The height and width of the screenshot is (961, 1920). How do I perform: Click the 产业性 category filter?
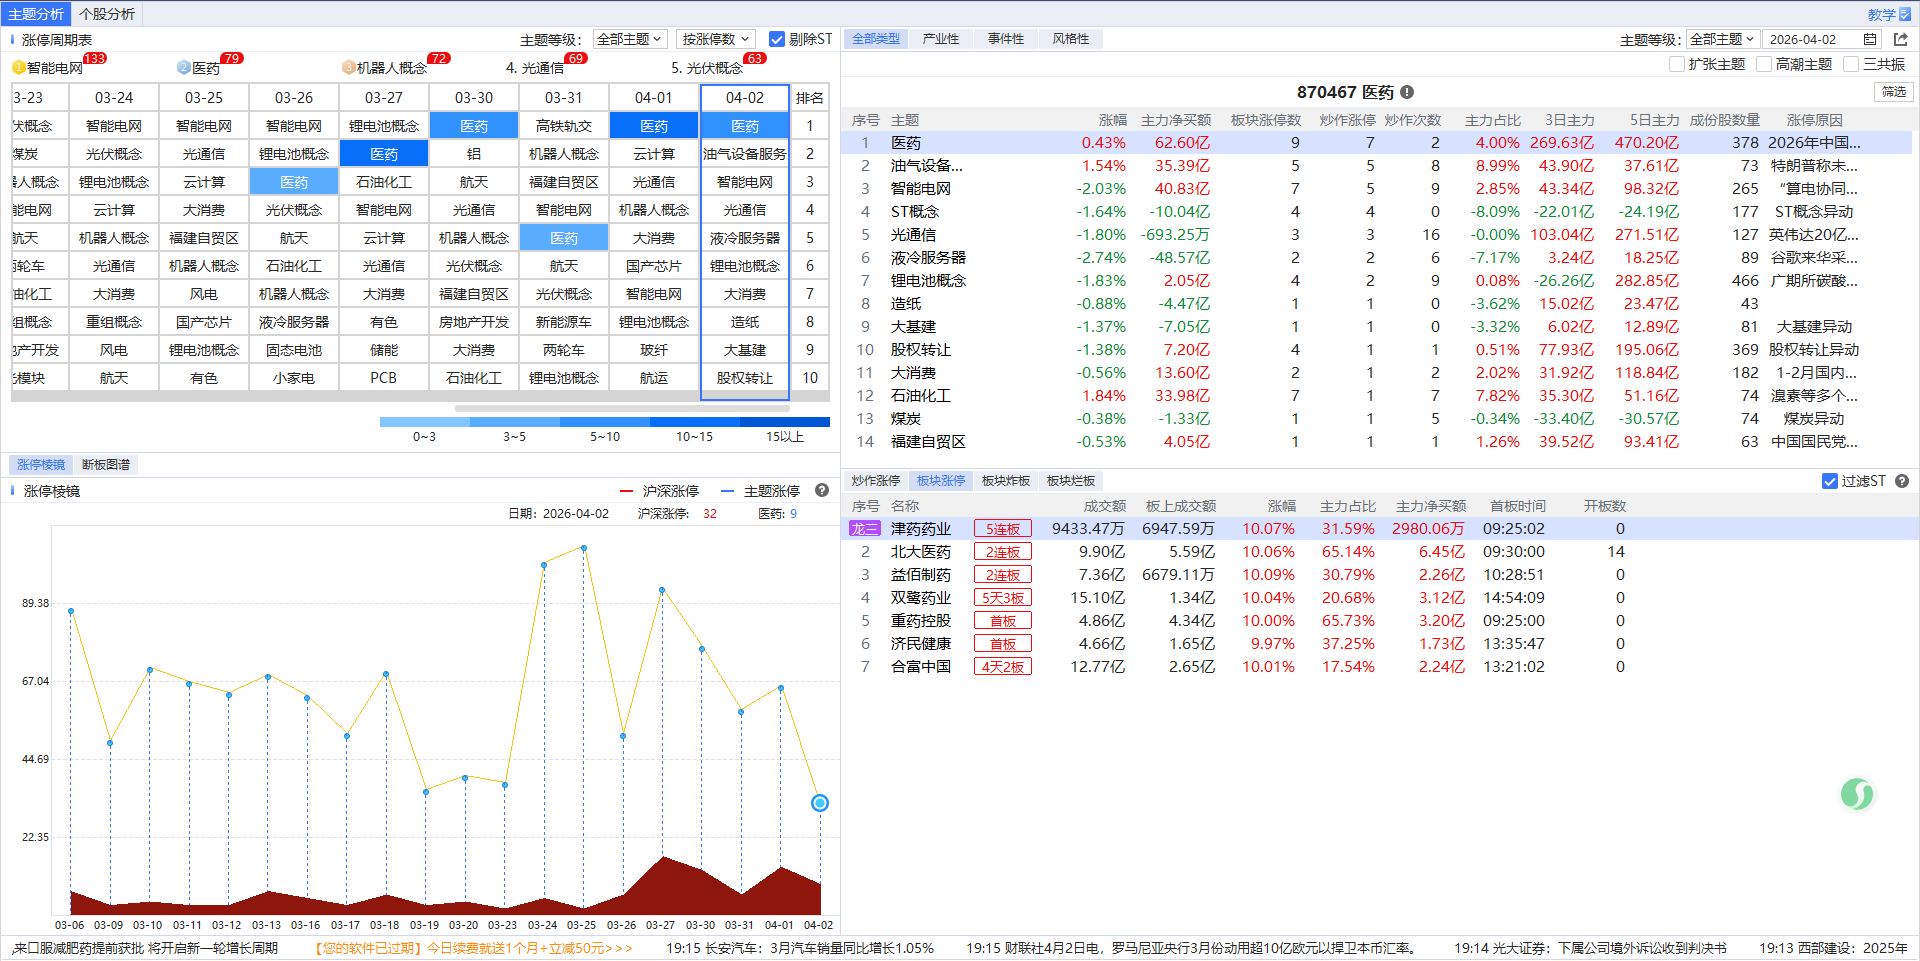click(940, 39)
